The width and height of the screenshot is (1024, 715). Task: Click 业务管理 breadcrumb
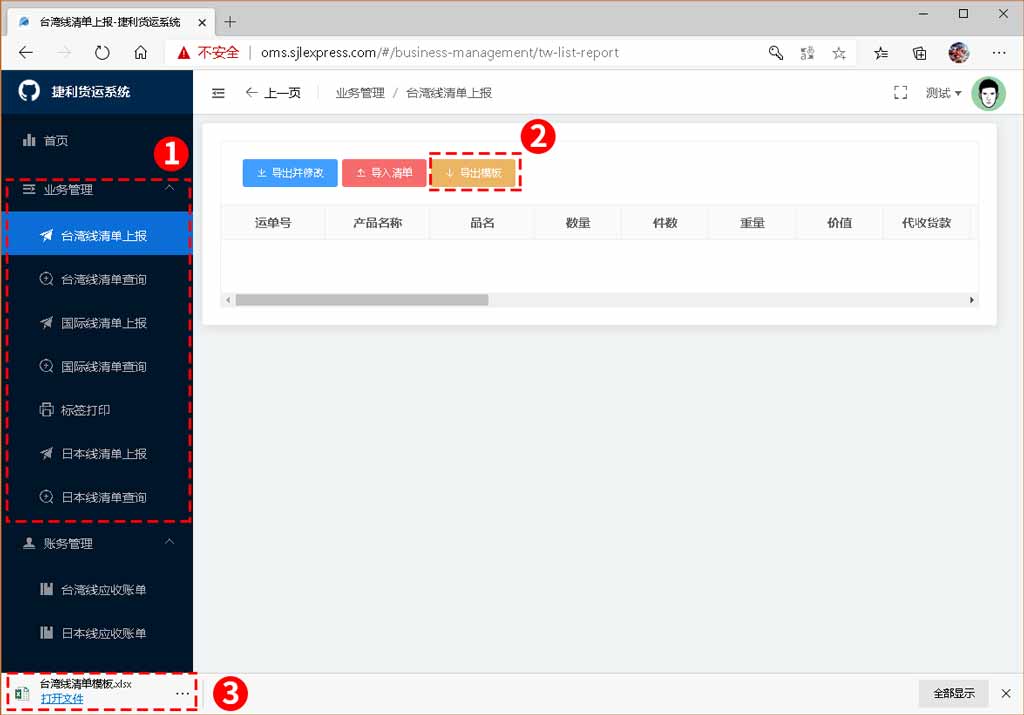tap(360, 93)
